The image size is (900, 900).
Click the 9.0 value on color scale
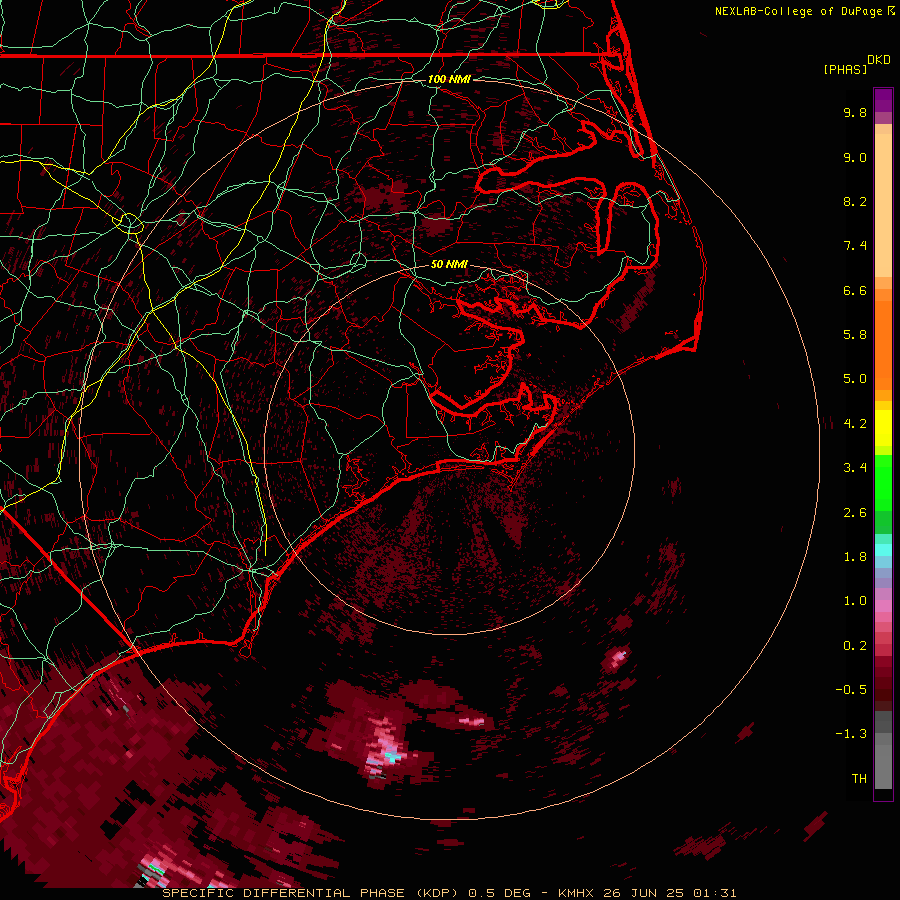point(855,157)
